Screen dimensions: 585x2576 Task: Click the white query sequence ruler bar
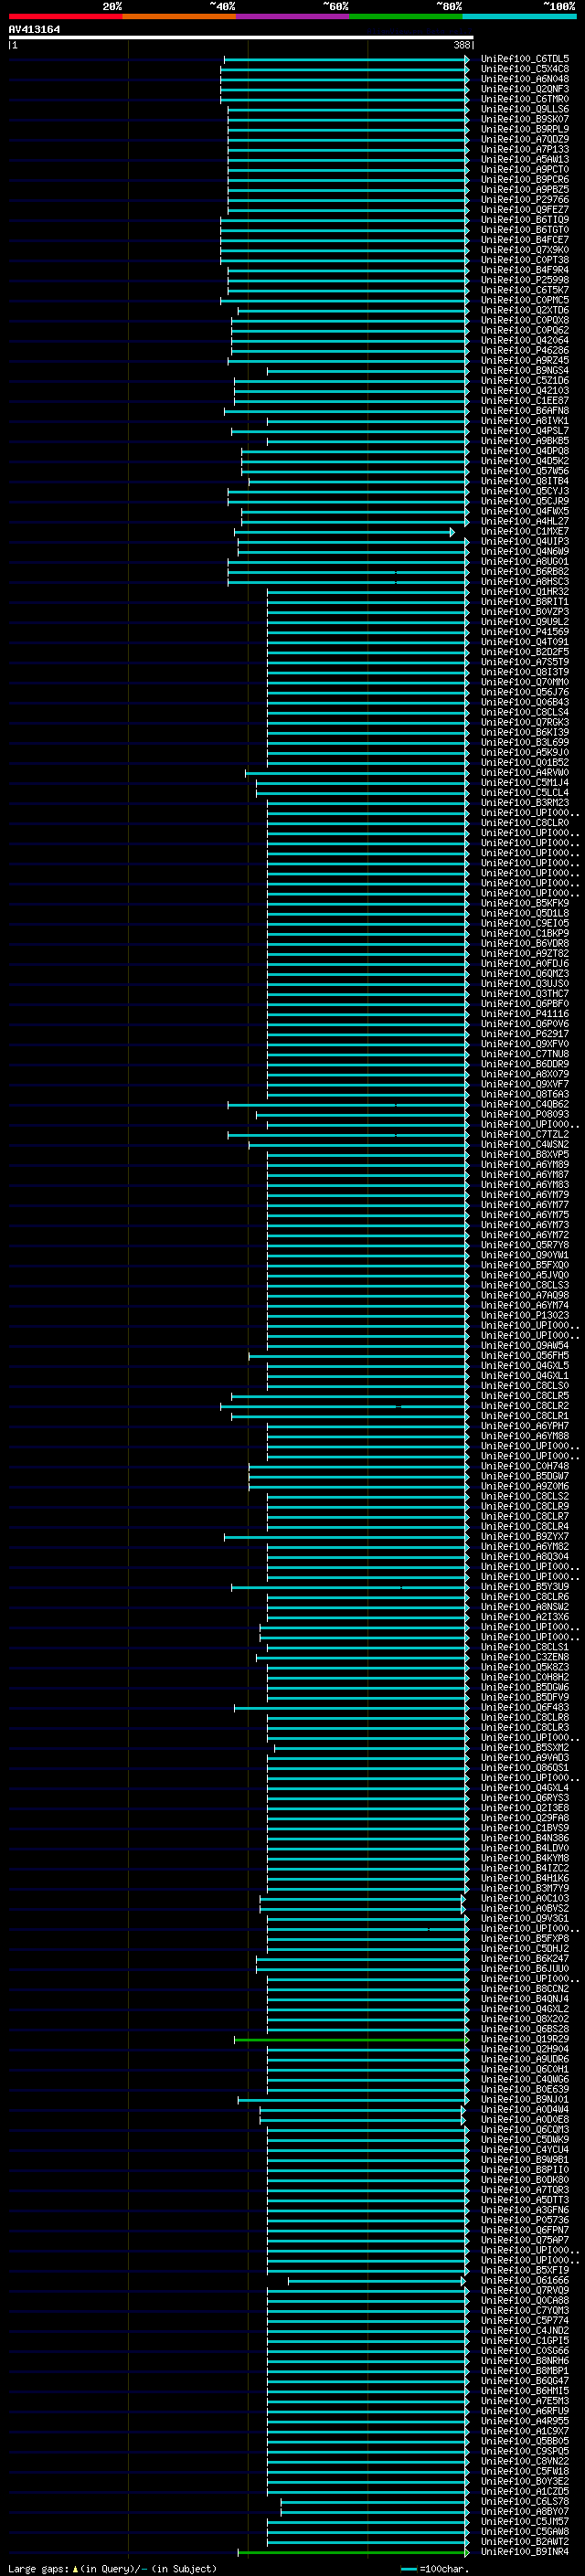240,38
